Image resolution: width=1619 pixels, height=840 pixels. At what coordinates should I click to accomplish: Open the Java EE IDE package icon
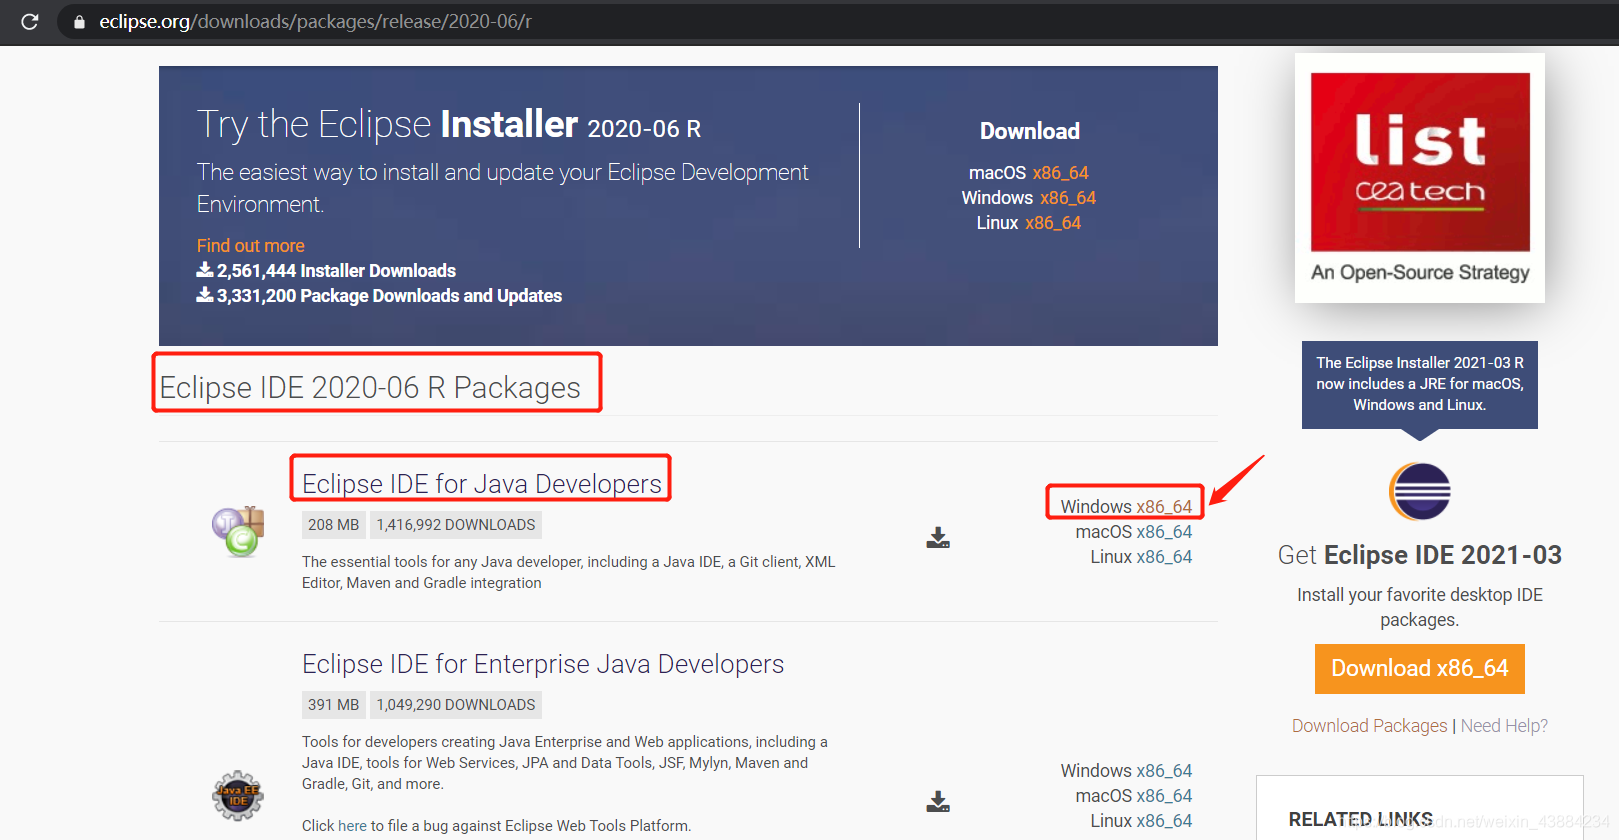coord(238,796)
